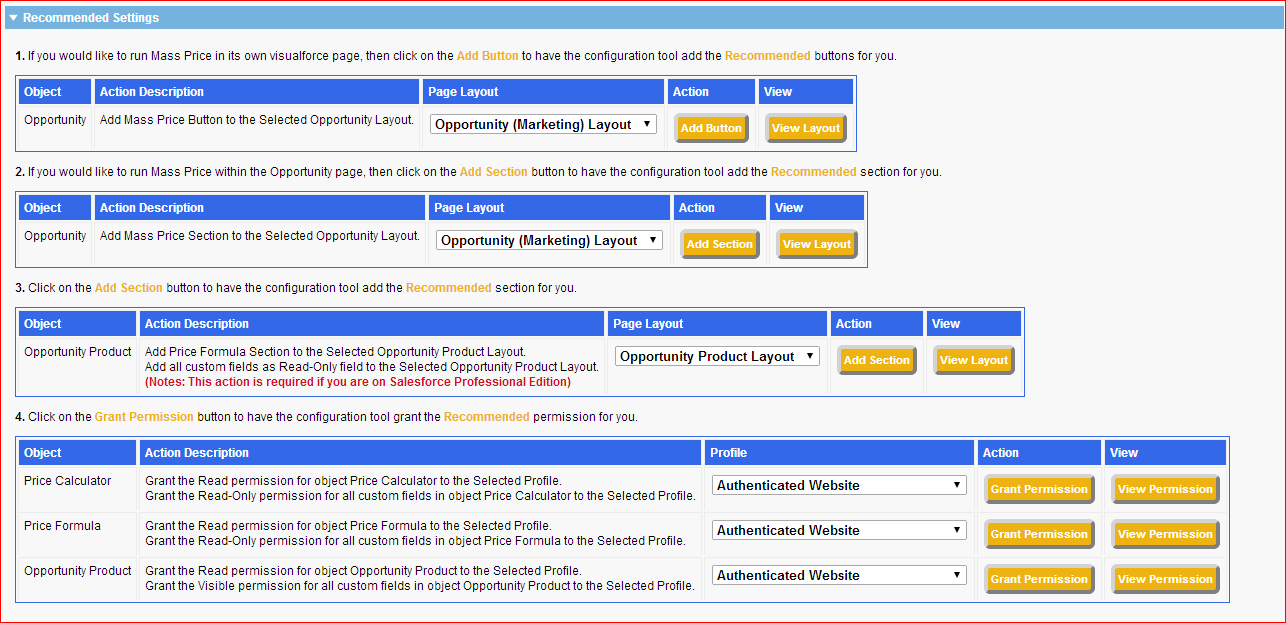View Permission for Price Formula object
Image resolution: width=1286 pixels, height=623 pixels.
pos(1165,534)
